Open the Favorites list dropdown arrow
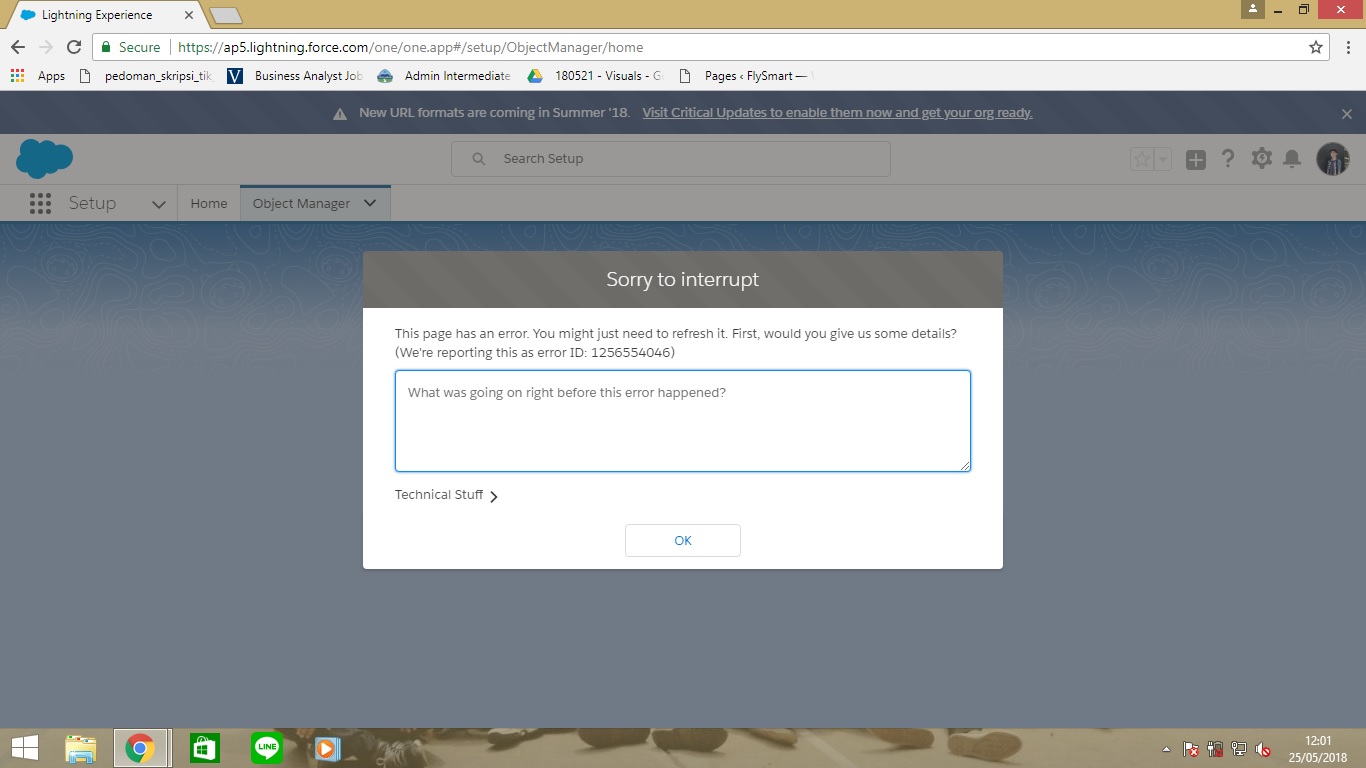Screen dimensions: 1366x768 [1163, 159]
